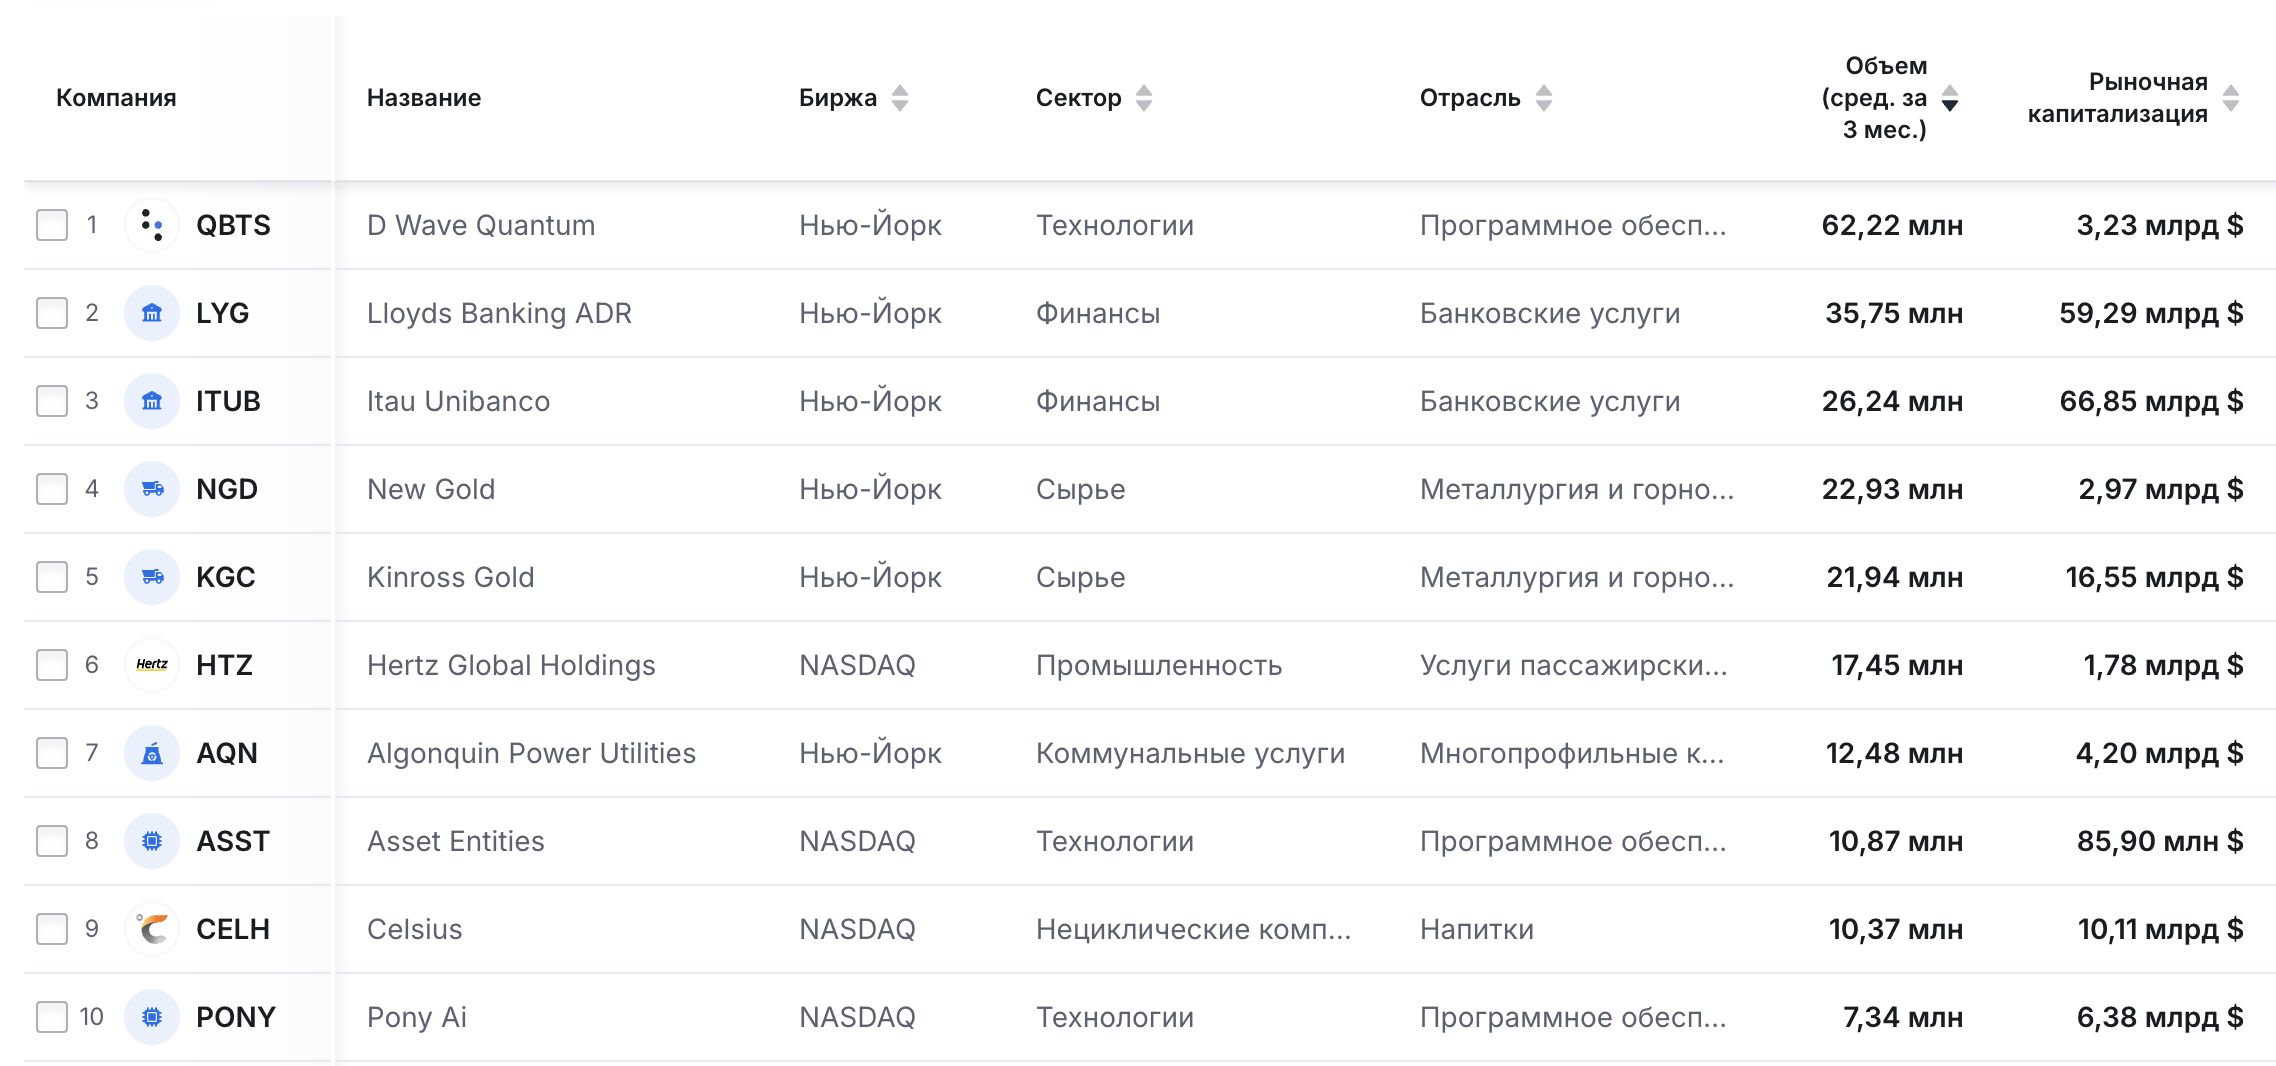Click the 62,22 млн volume value
This screenshot has width=2276, height=1066.
click(x=1892, y=225)
